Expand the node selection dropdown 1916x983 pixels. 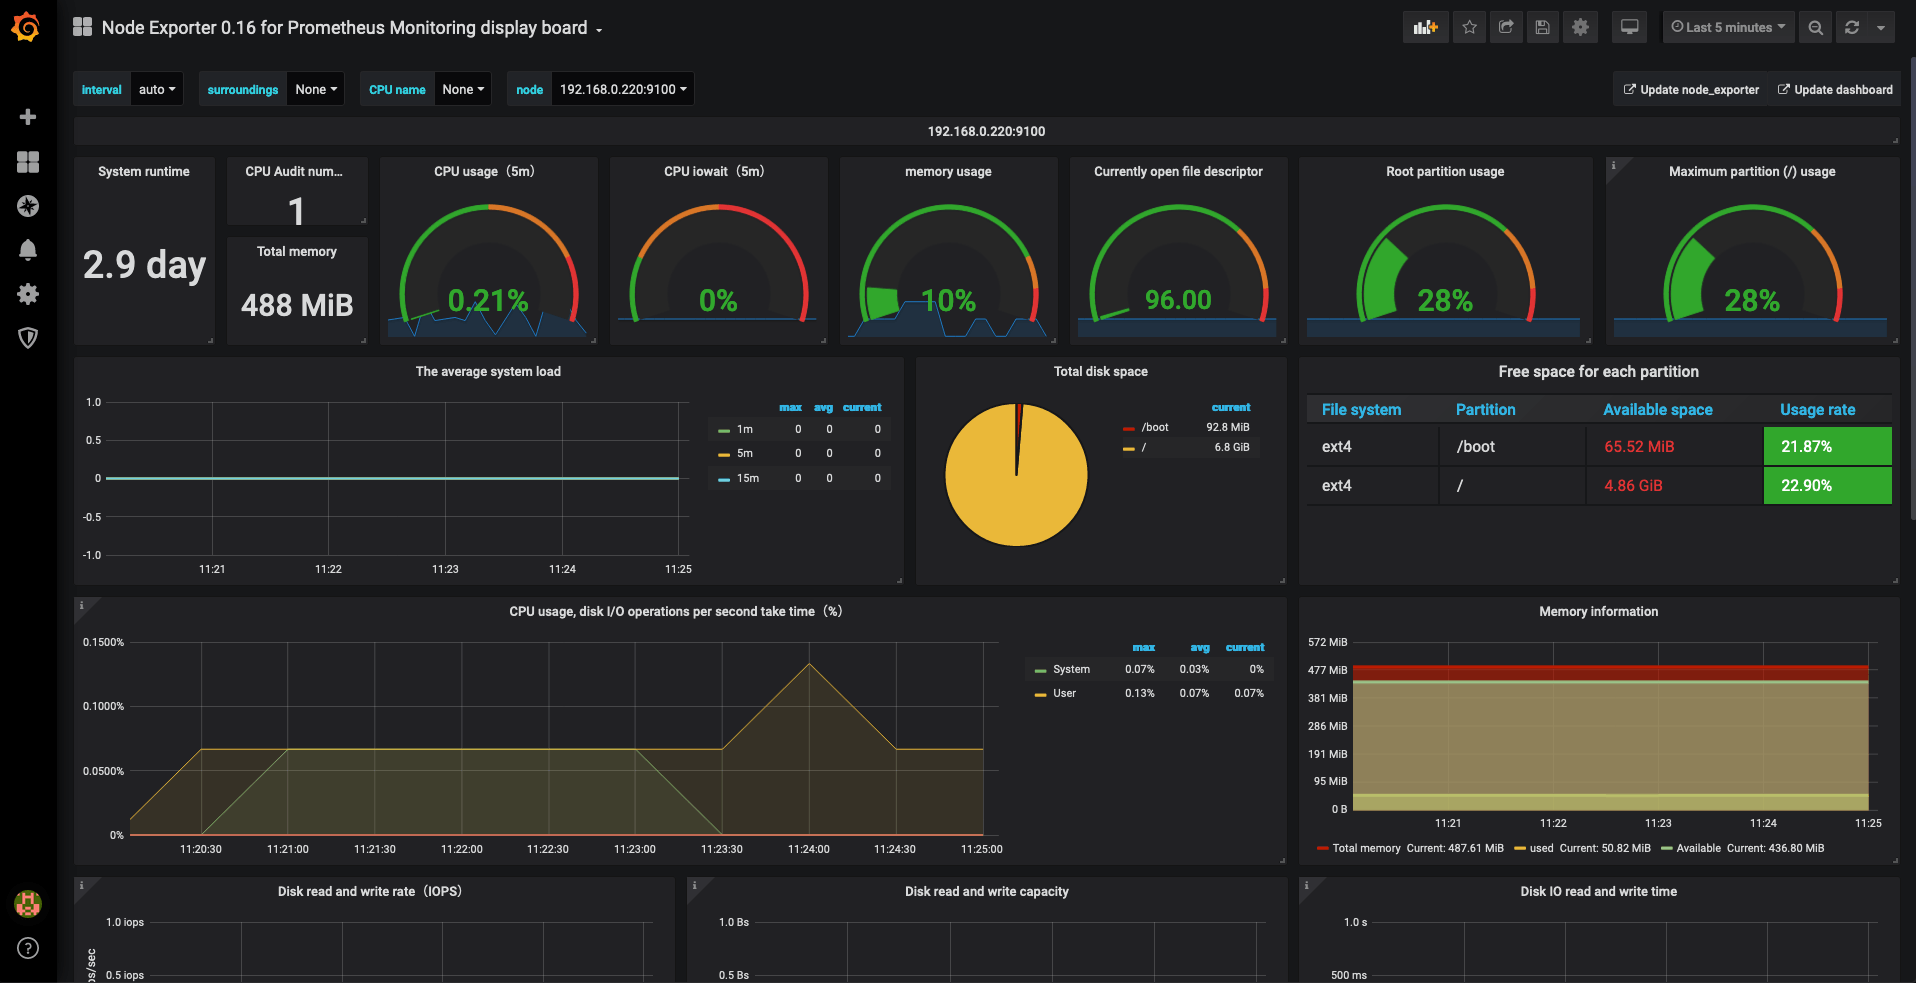pos(622,89)
